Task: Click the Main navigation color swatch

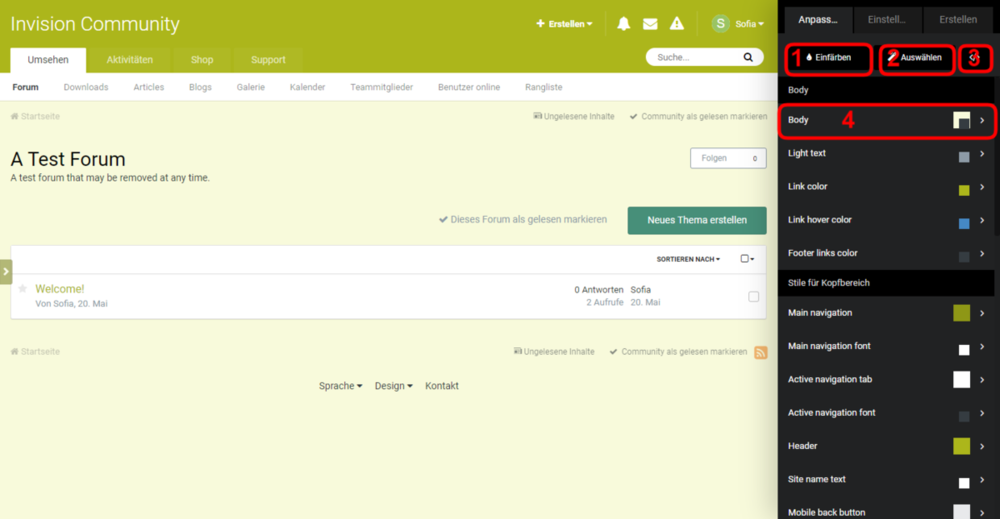Action: click(x=961, y=313)
